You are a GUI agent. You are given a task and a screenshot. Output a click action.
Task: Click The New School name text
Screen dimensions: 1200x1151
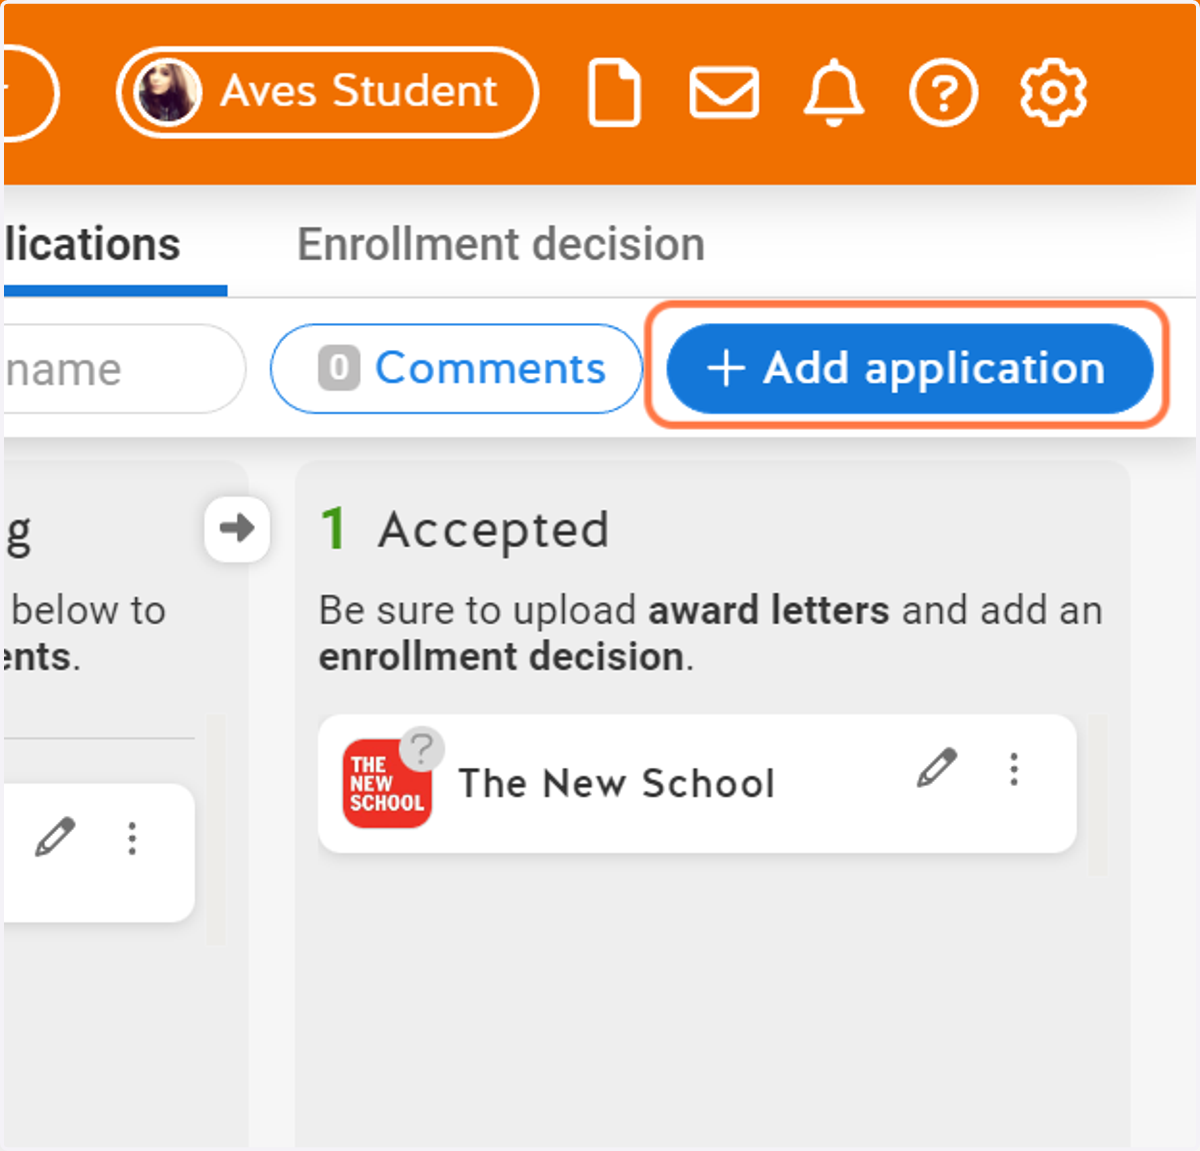point(617,784)
